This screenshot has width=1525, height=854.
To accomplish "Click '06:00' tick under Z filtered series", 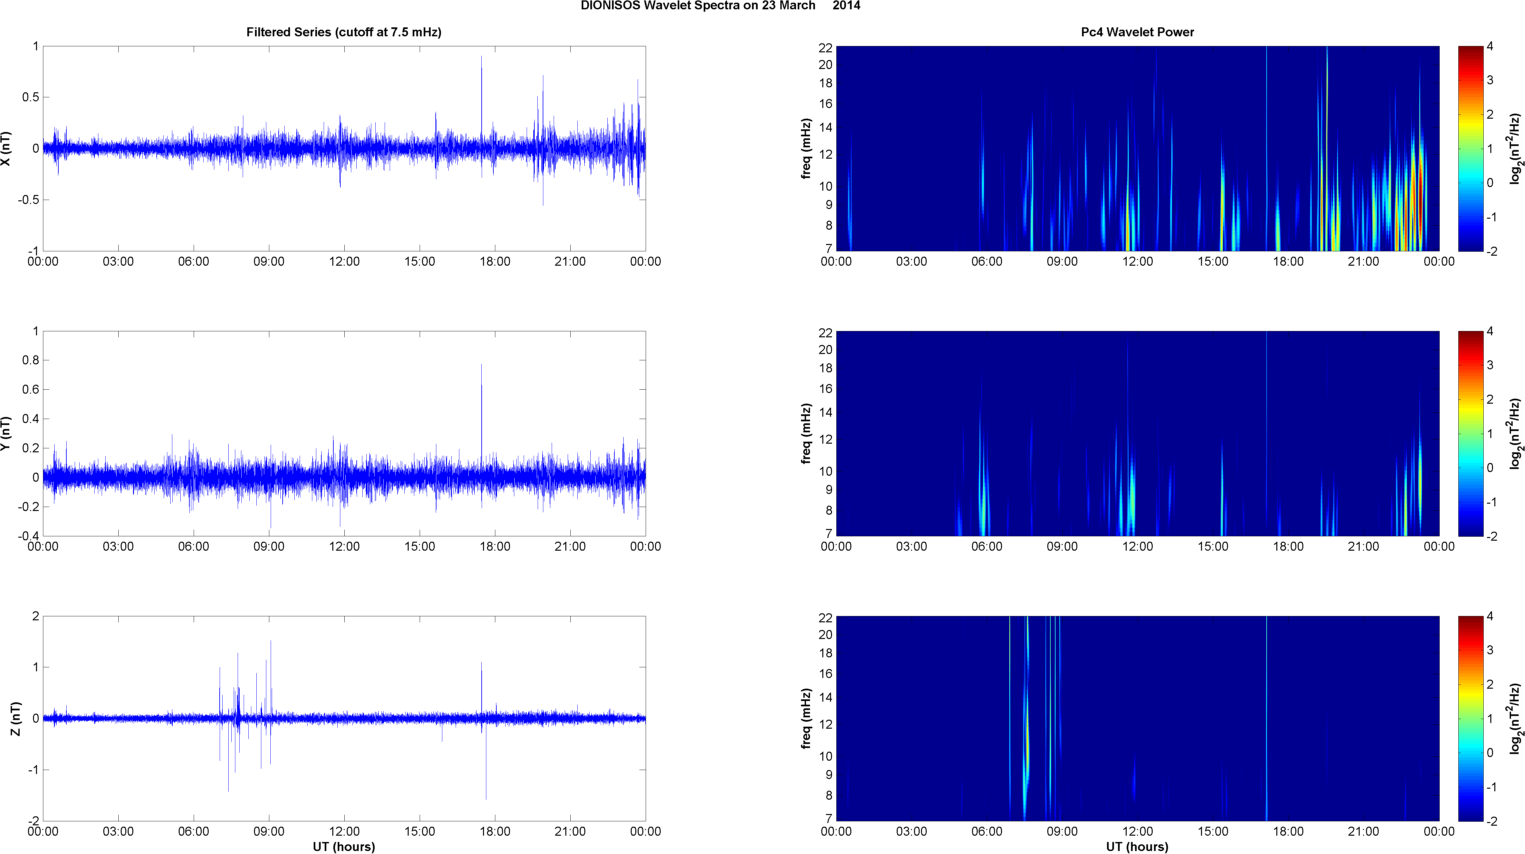I will (x=194, y=832).
